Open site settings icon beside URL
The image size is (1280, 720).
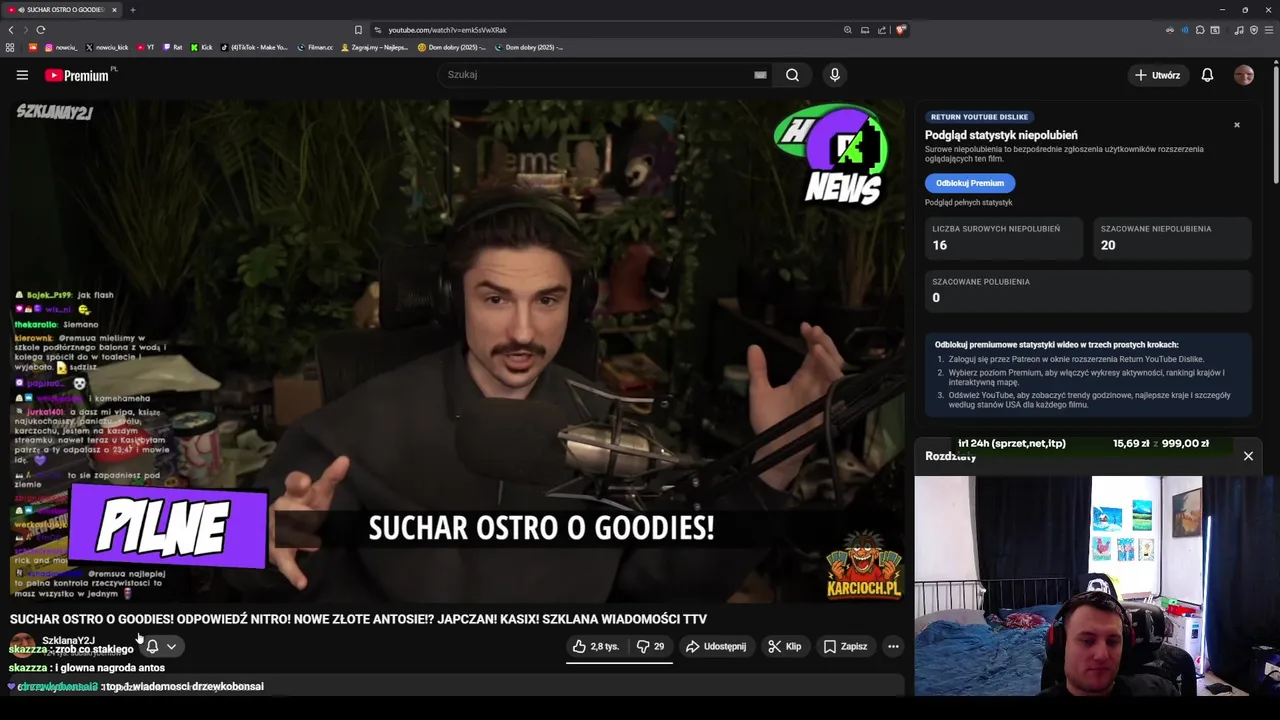tap(377, 30)
